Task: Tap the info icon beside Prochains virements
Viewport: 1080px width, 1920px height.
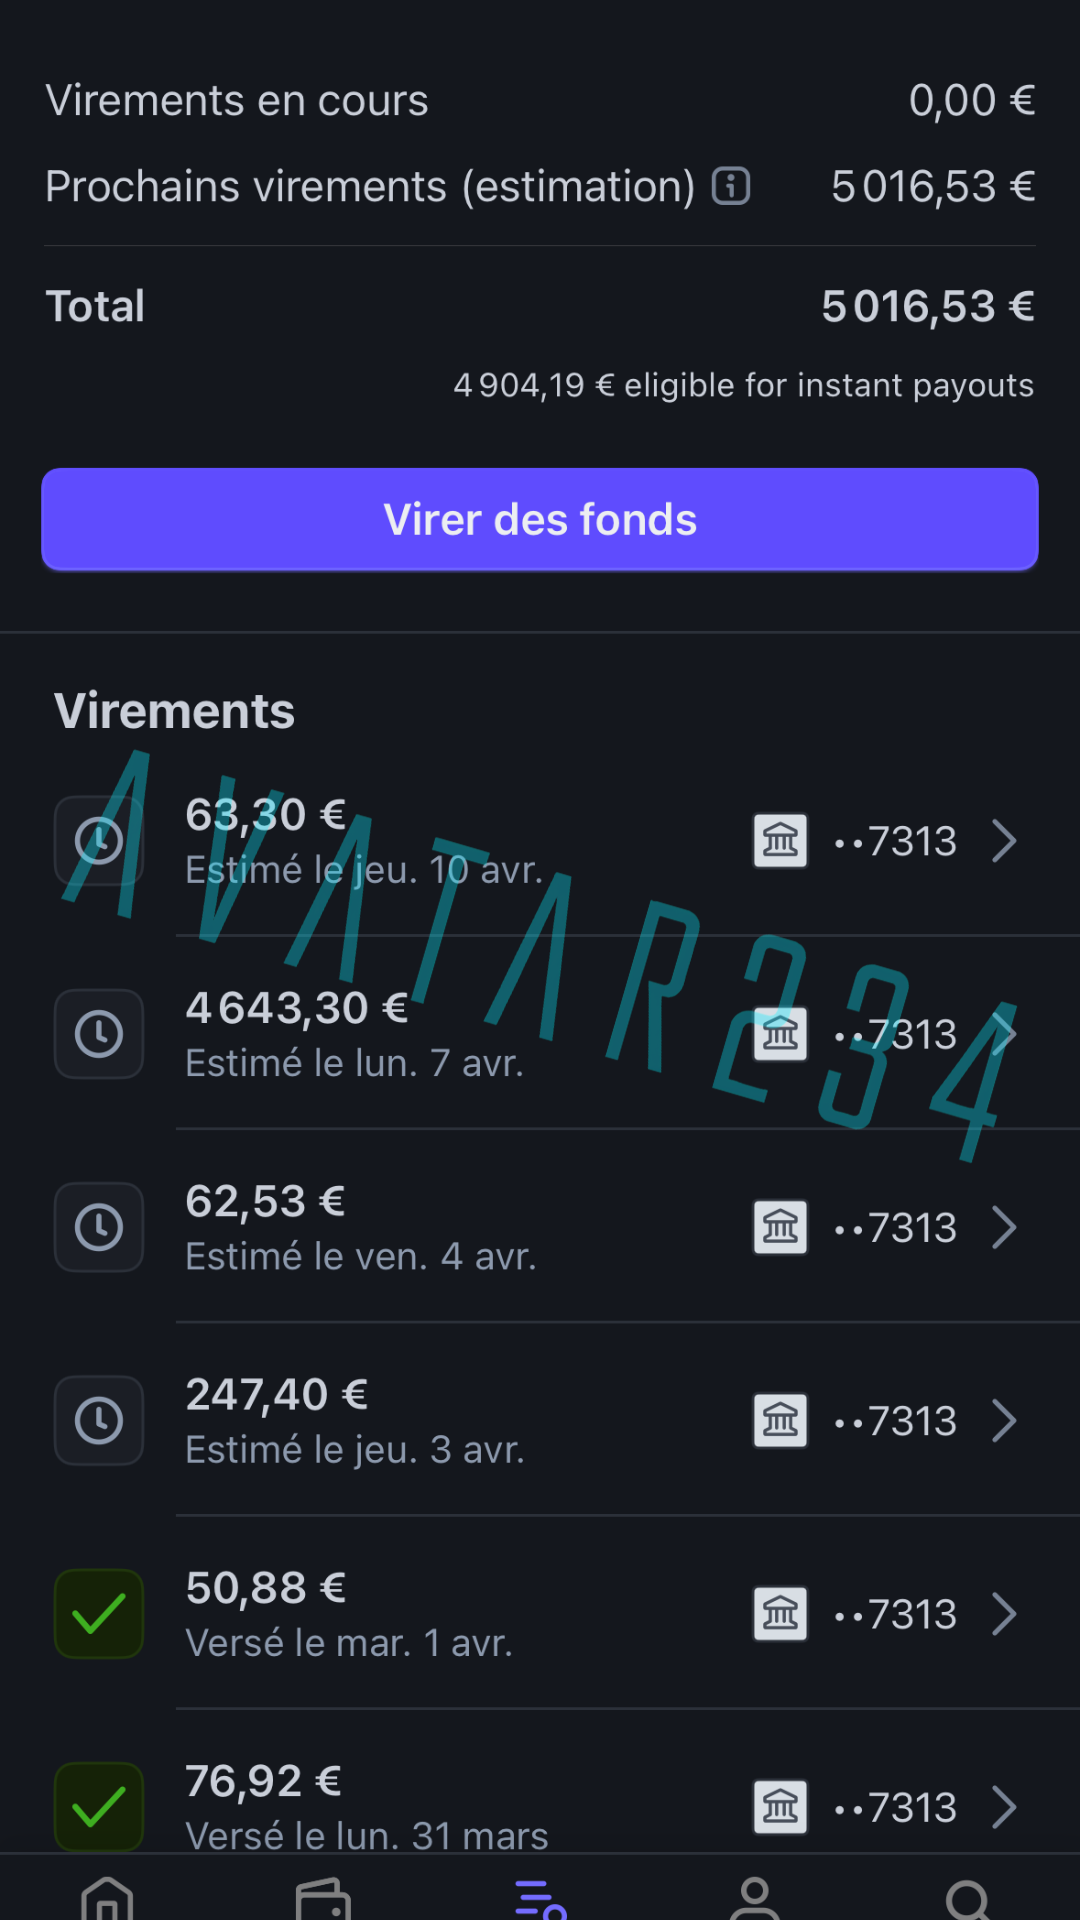Action: point(731,186)
